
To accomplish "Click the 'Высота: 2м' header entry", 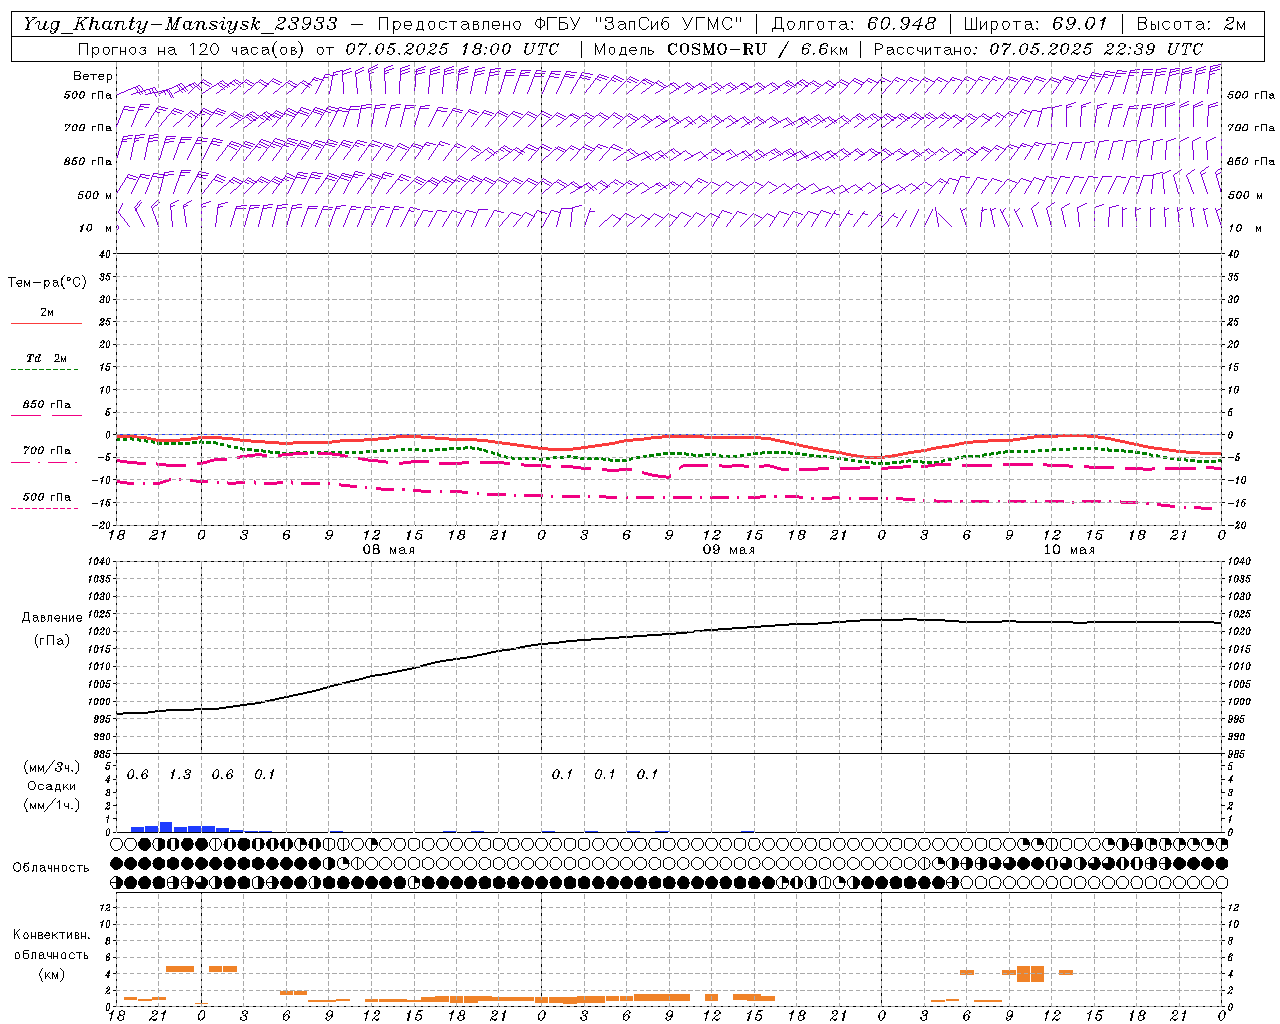I will pyautogui.click(x=1191, y=24).
